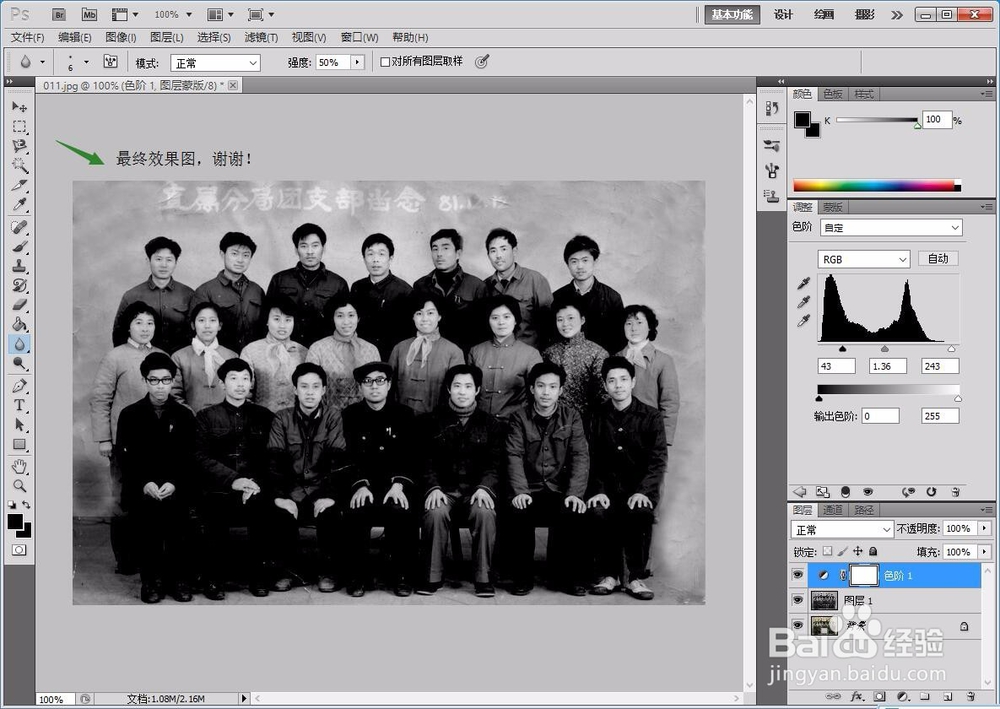Screen dimensions: 1000x709
Task: Toggle lock transparent pixels
Action: coord(827,552)
